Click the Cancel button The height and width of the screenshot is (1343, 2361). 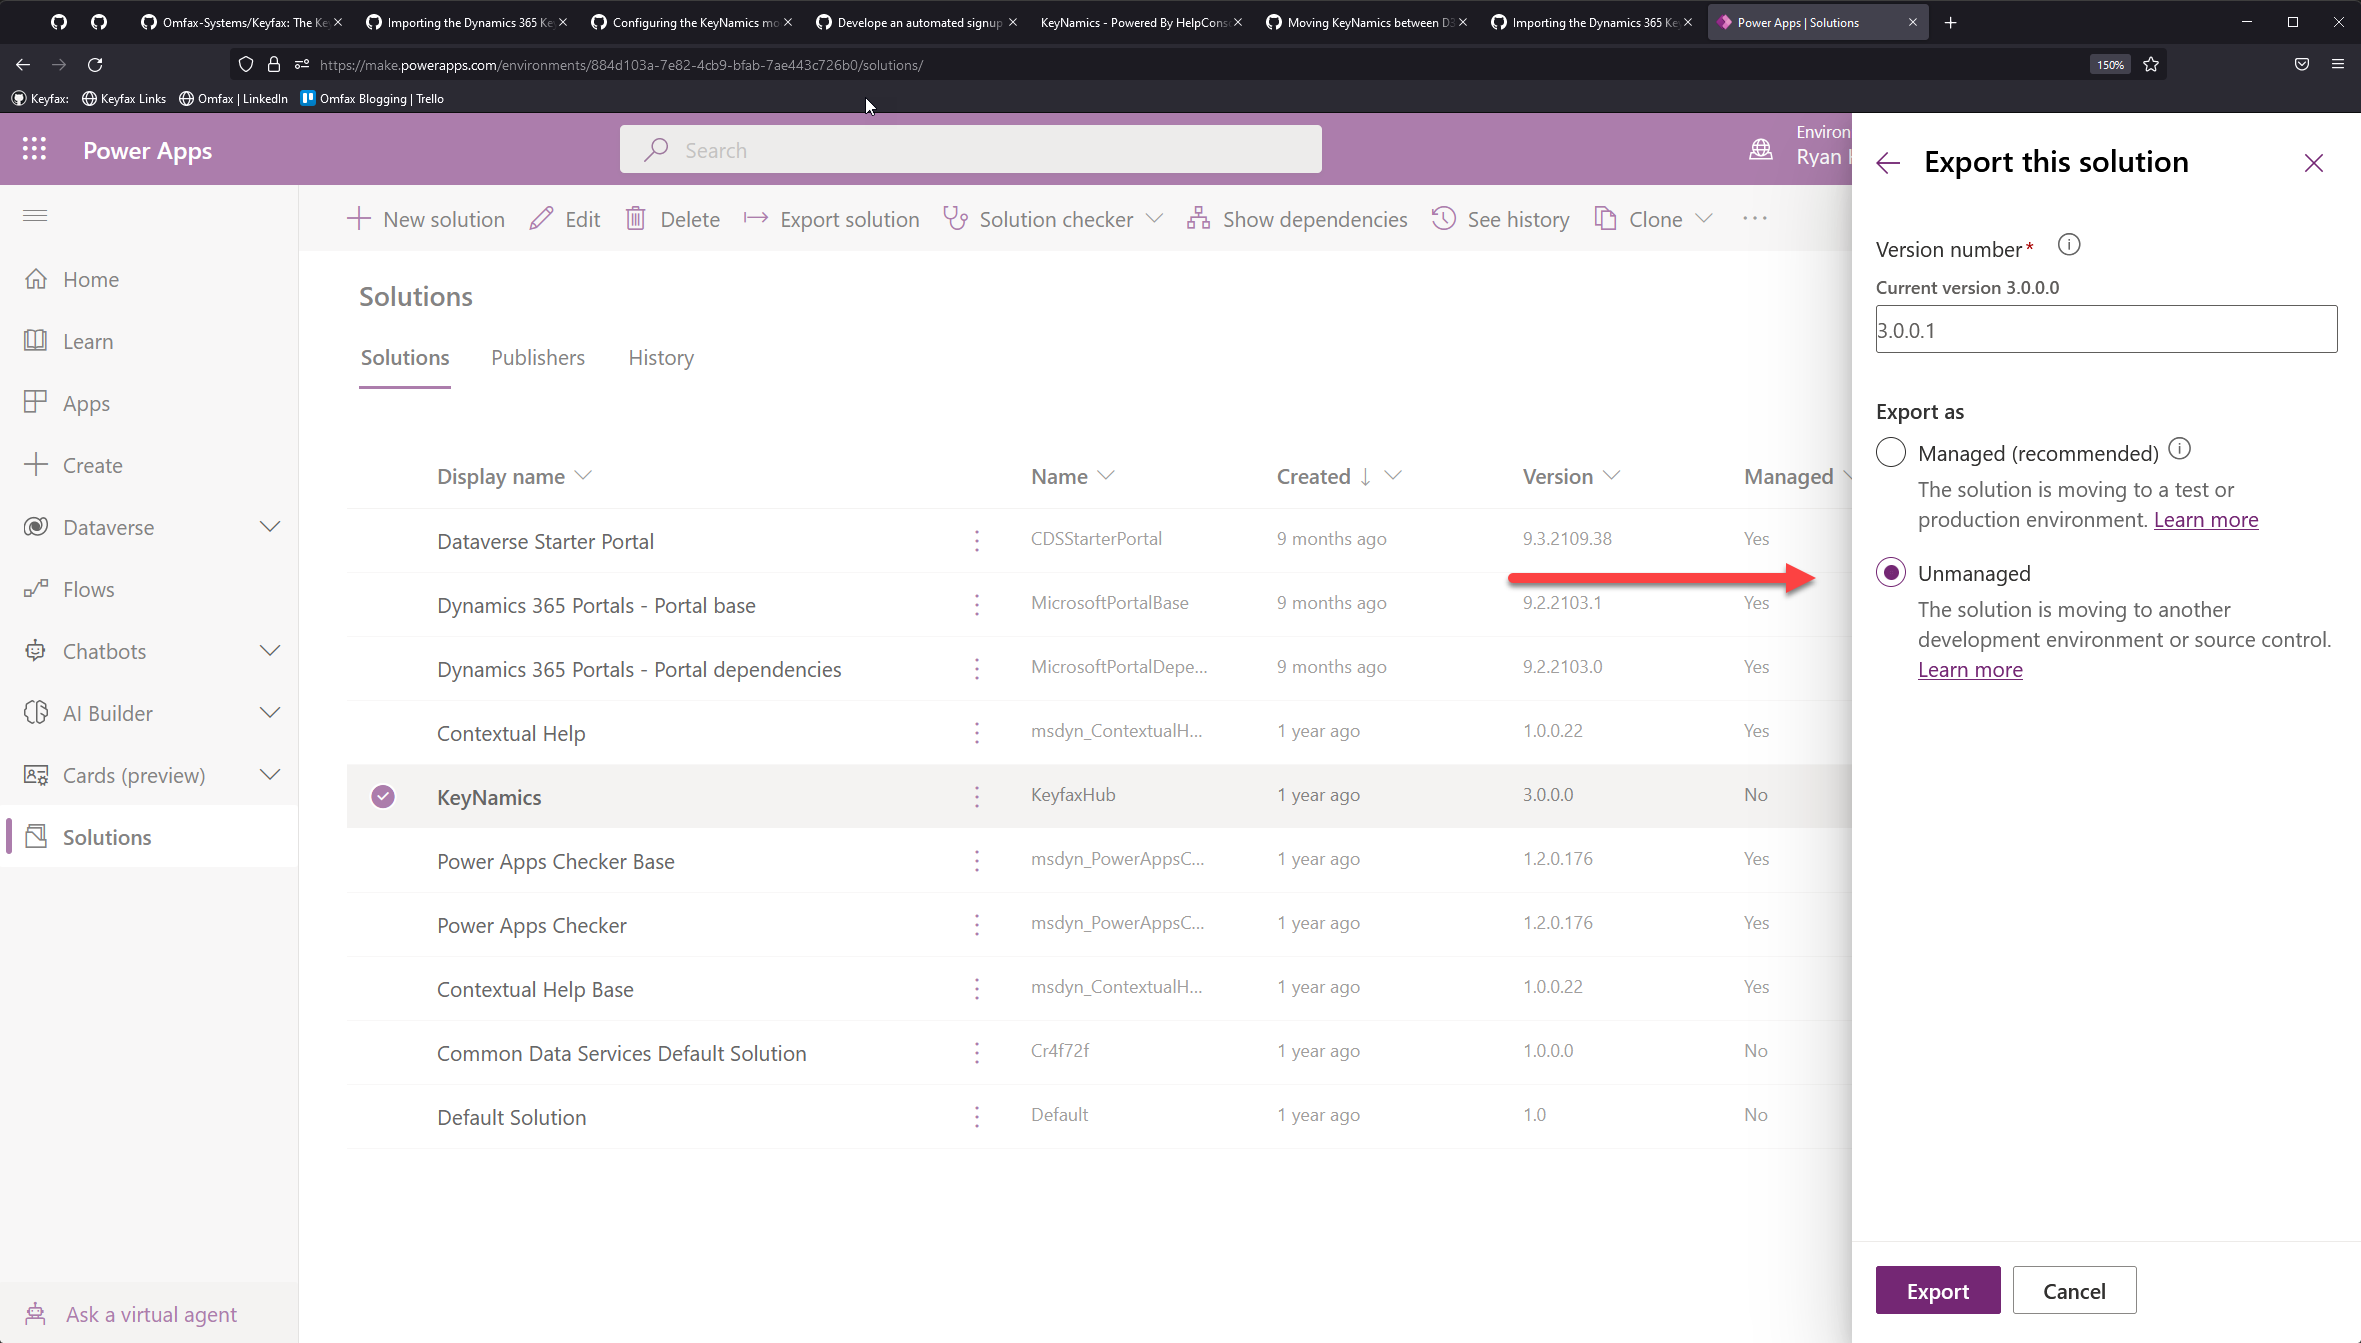point(2074,1290)
